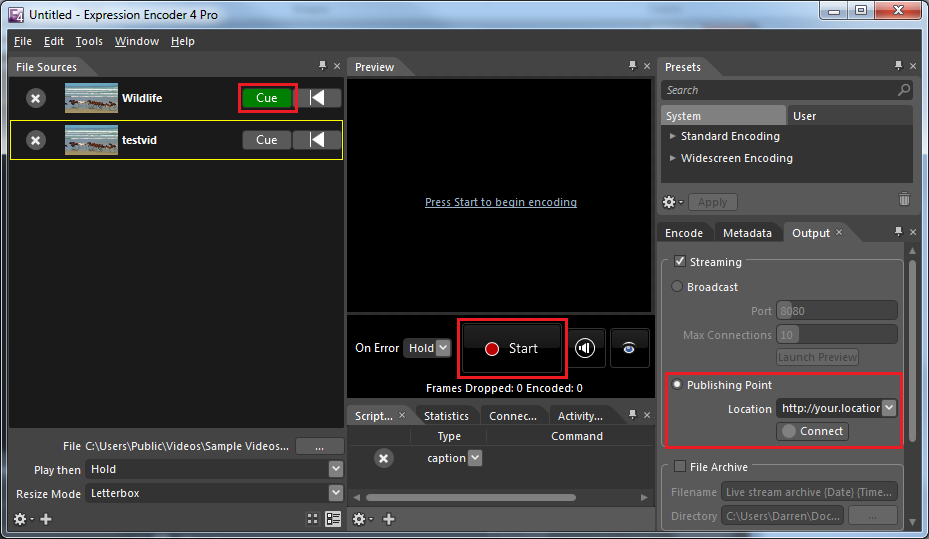Image resolution: width=929 pixels, height=539 pixels.
Task: Click the Script panel horizontal scrollbar
Action: click(x=471, y=498)
